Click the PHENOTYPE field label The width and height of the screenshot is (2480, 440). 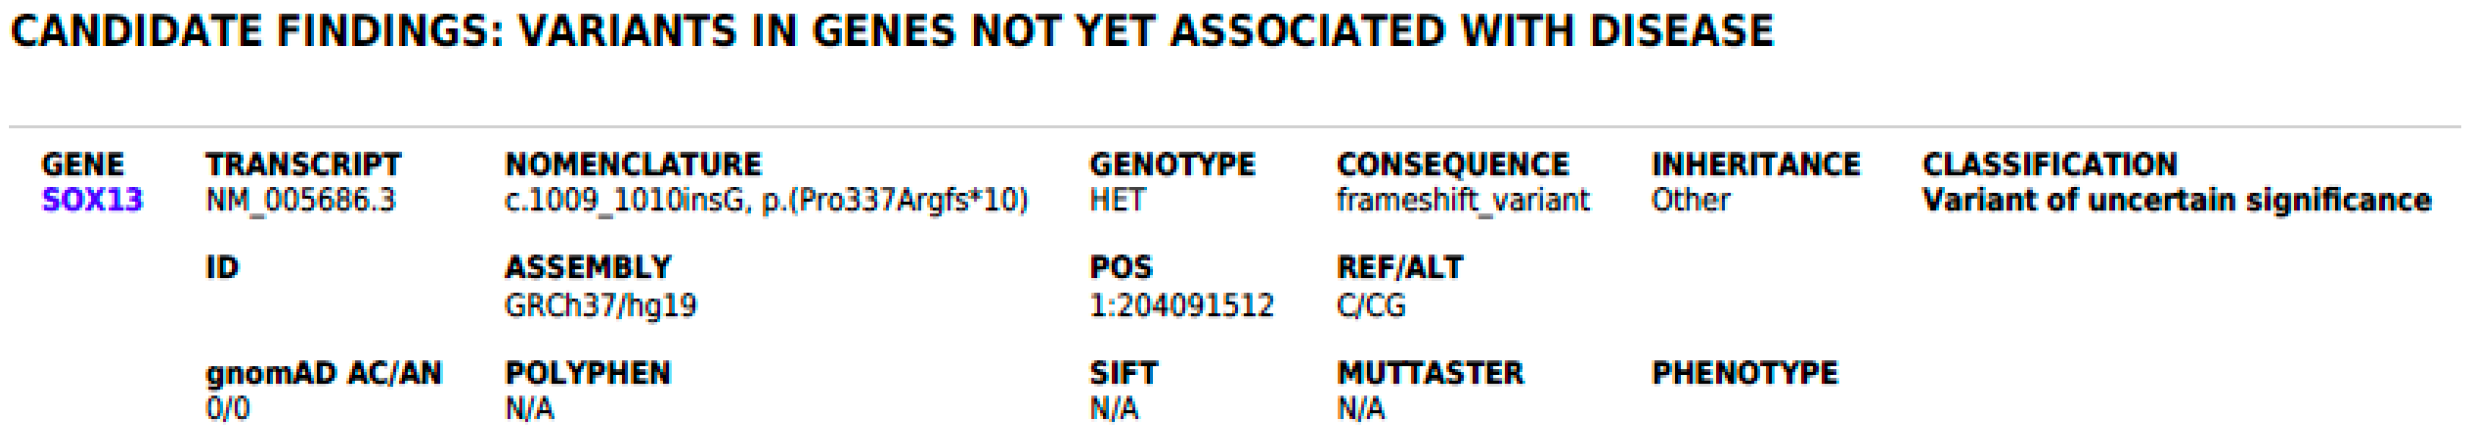(1744, 373)
